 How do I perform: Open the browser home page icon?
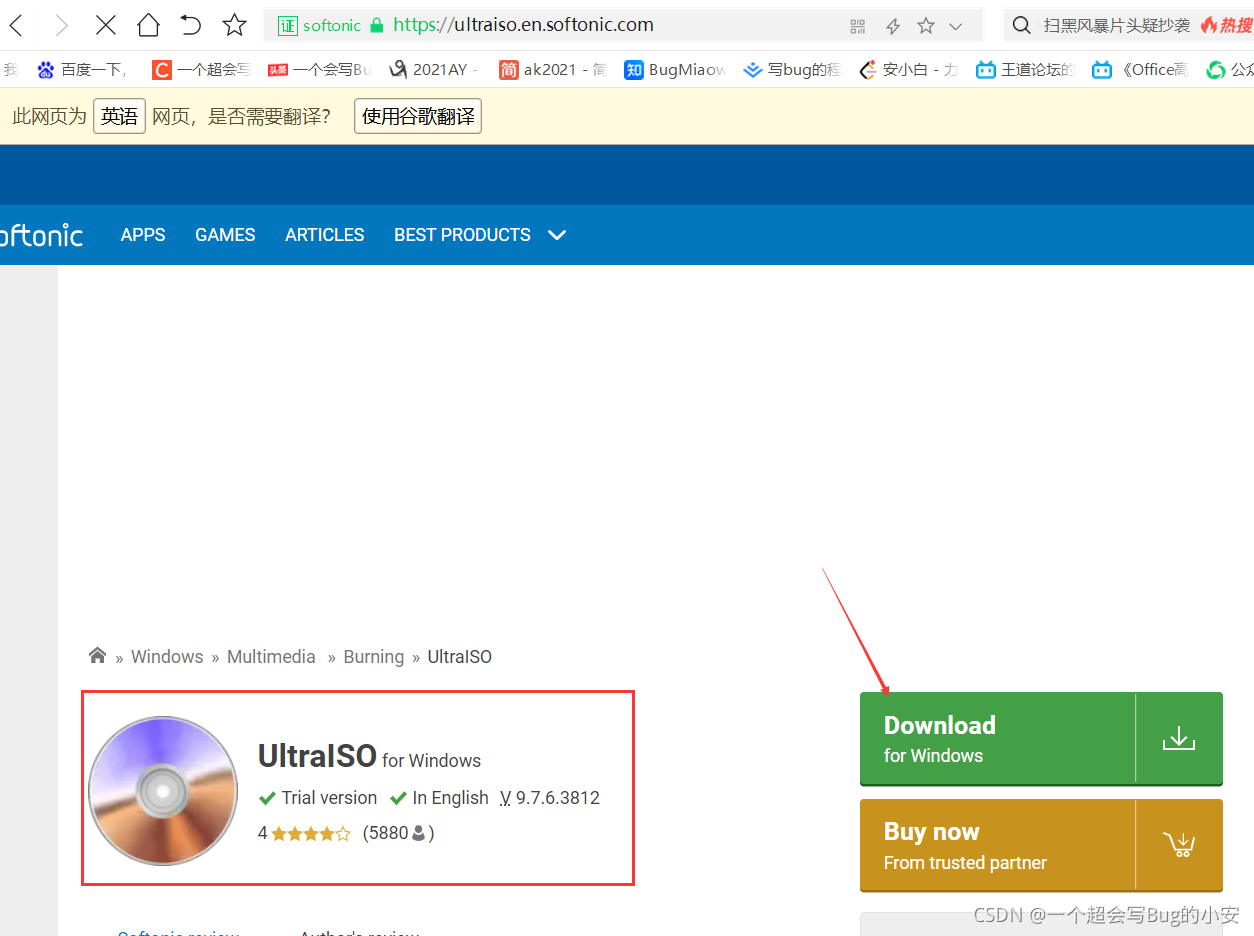148,25
